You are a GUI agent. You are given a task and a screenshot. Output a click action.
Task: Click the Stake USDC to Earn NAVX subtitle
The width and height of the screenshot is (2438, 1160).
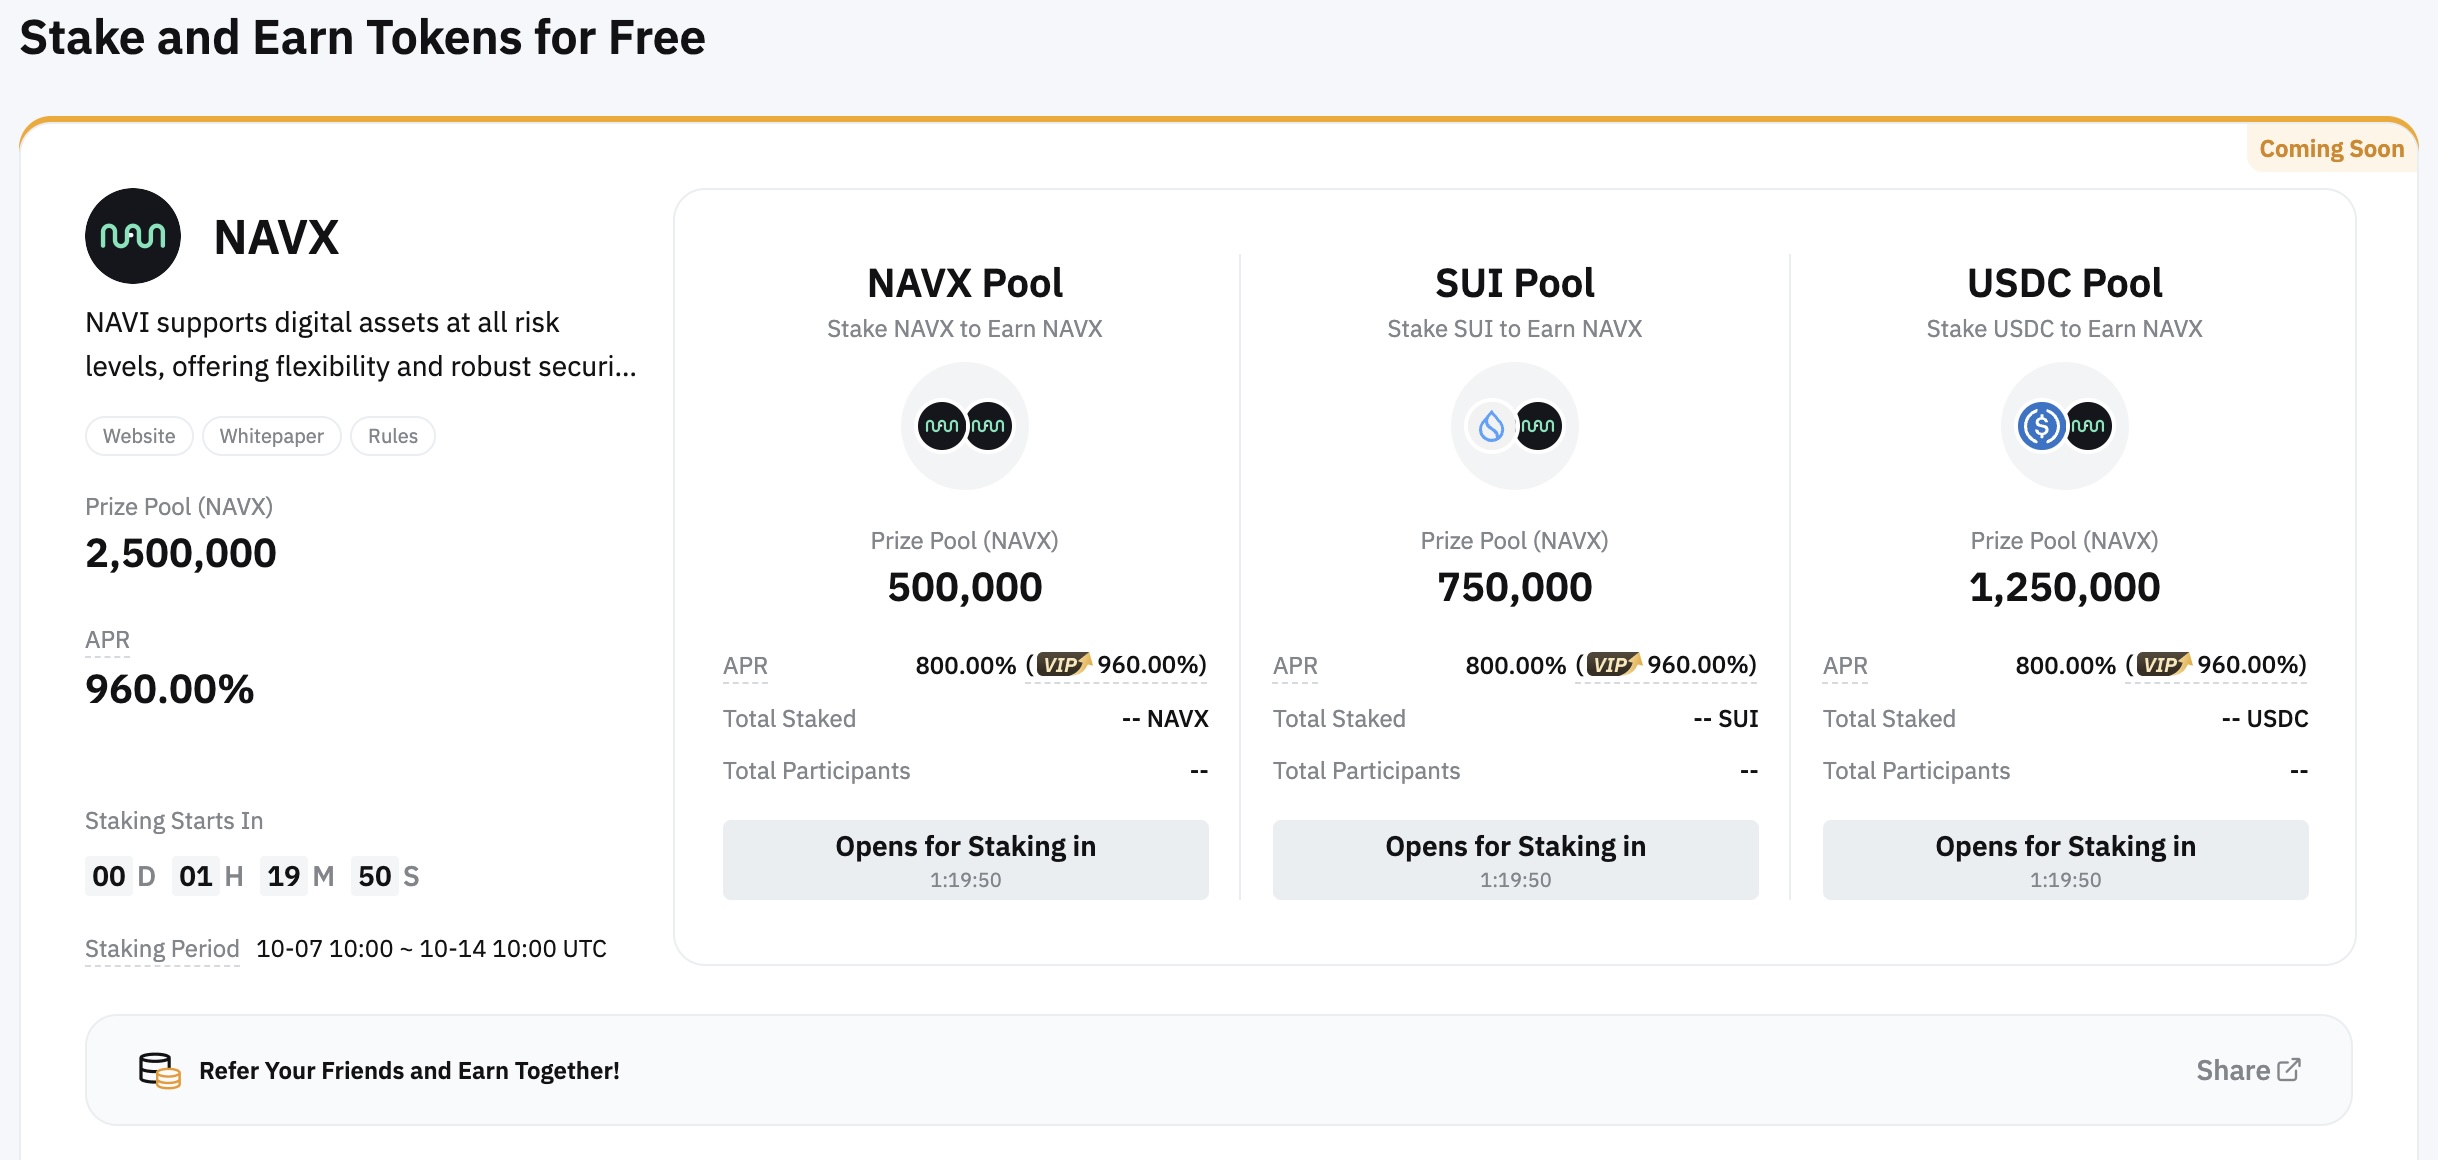click(x=2065, y=329)
